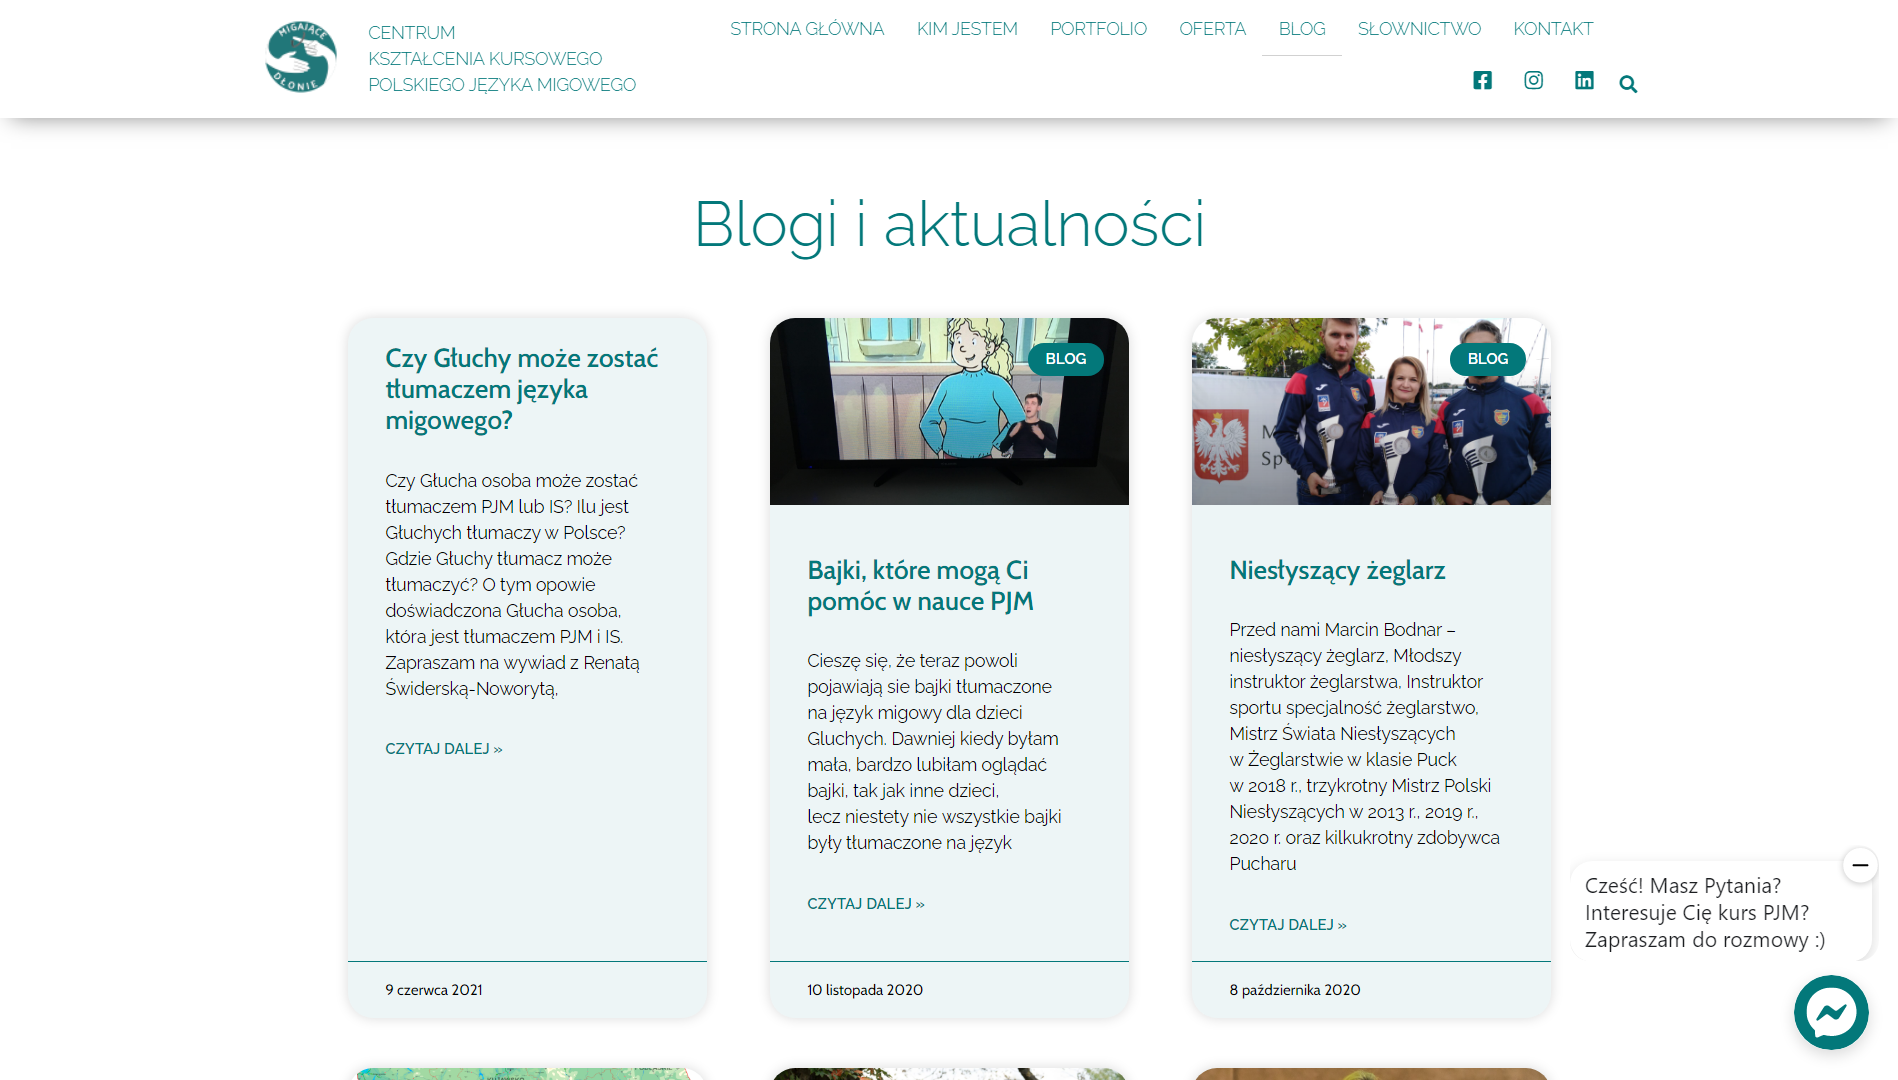Screen dimensions: 1898x1080
Task: Open the Messenger chat bubble
Action: [x=1831, y=1012]
